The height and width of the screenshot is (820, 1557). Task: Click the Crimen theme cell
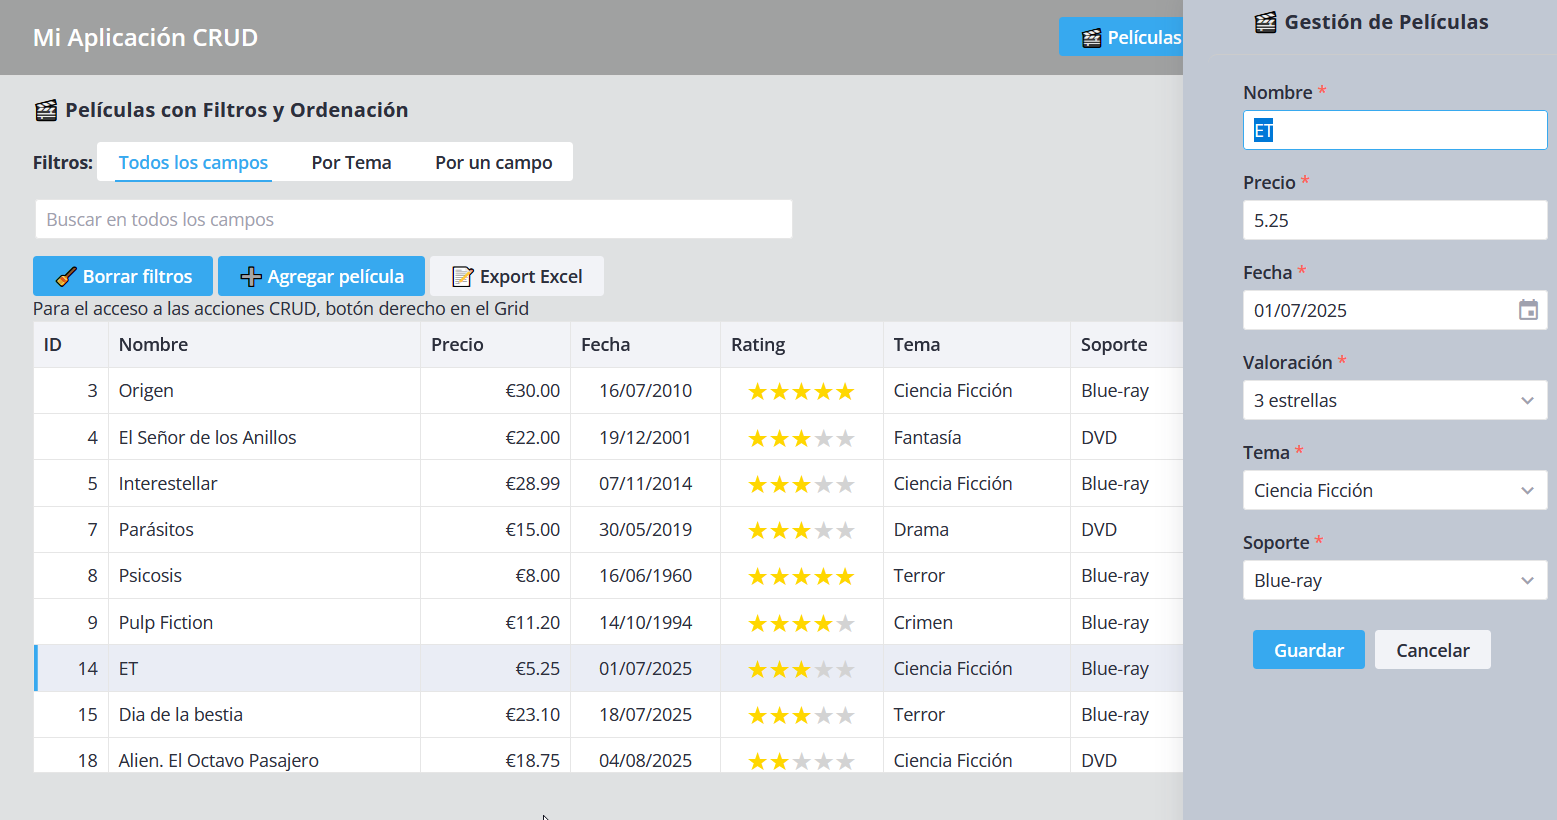[976, 622]
